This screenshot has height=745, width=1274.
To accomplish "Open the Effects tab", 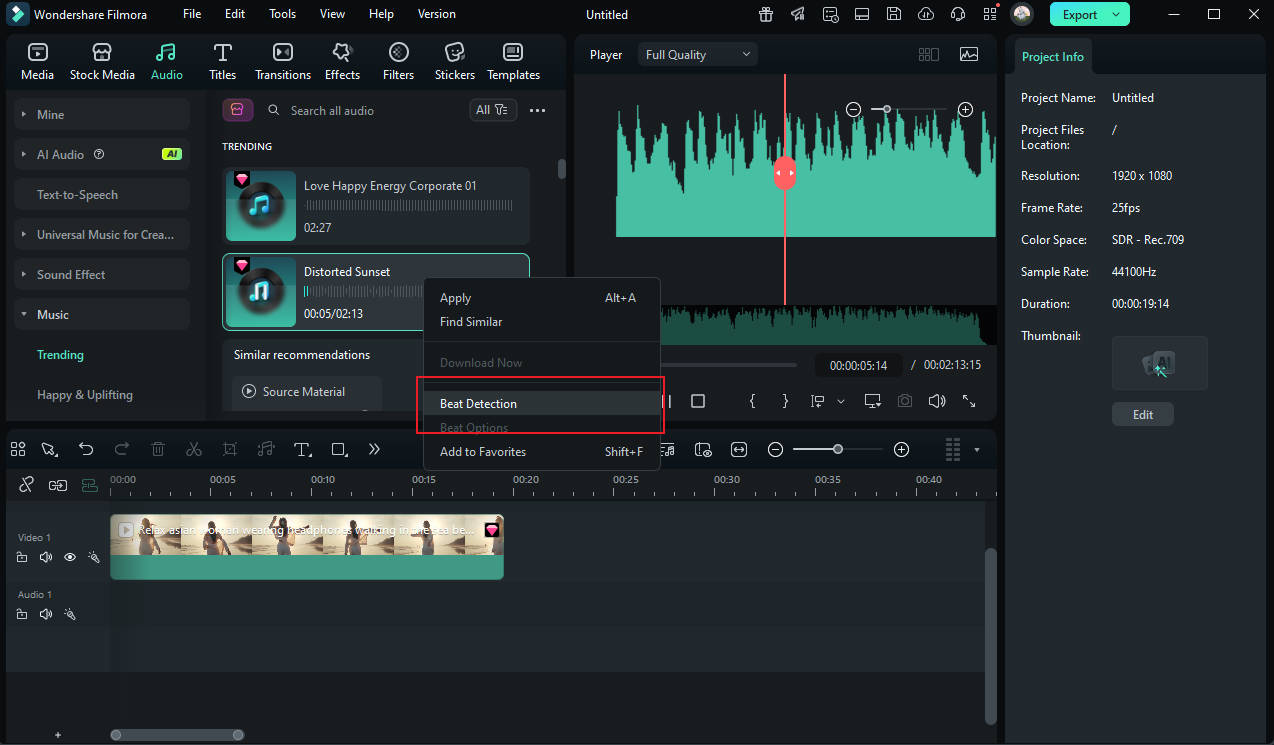I will [342, 62].
